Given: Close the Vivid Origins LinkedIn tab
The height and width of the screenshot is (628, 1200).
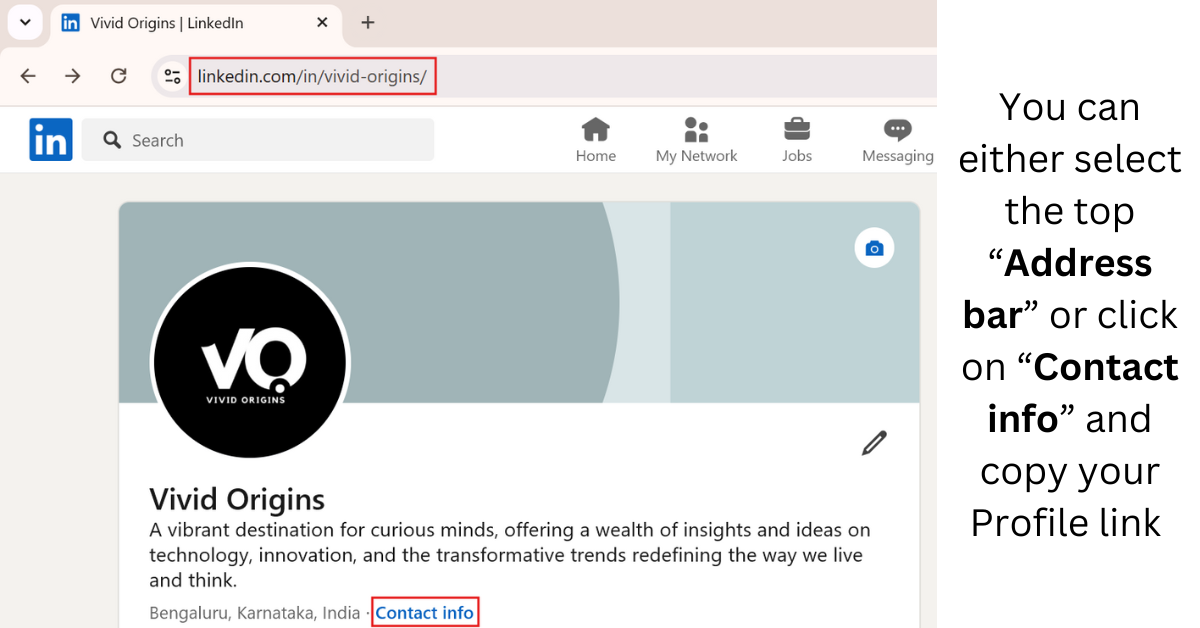Looking at the screenshot, I should coord(322,22).
